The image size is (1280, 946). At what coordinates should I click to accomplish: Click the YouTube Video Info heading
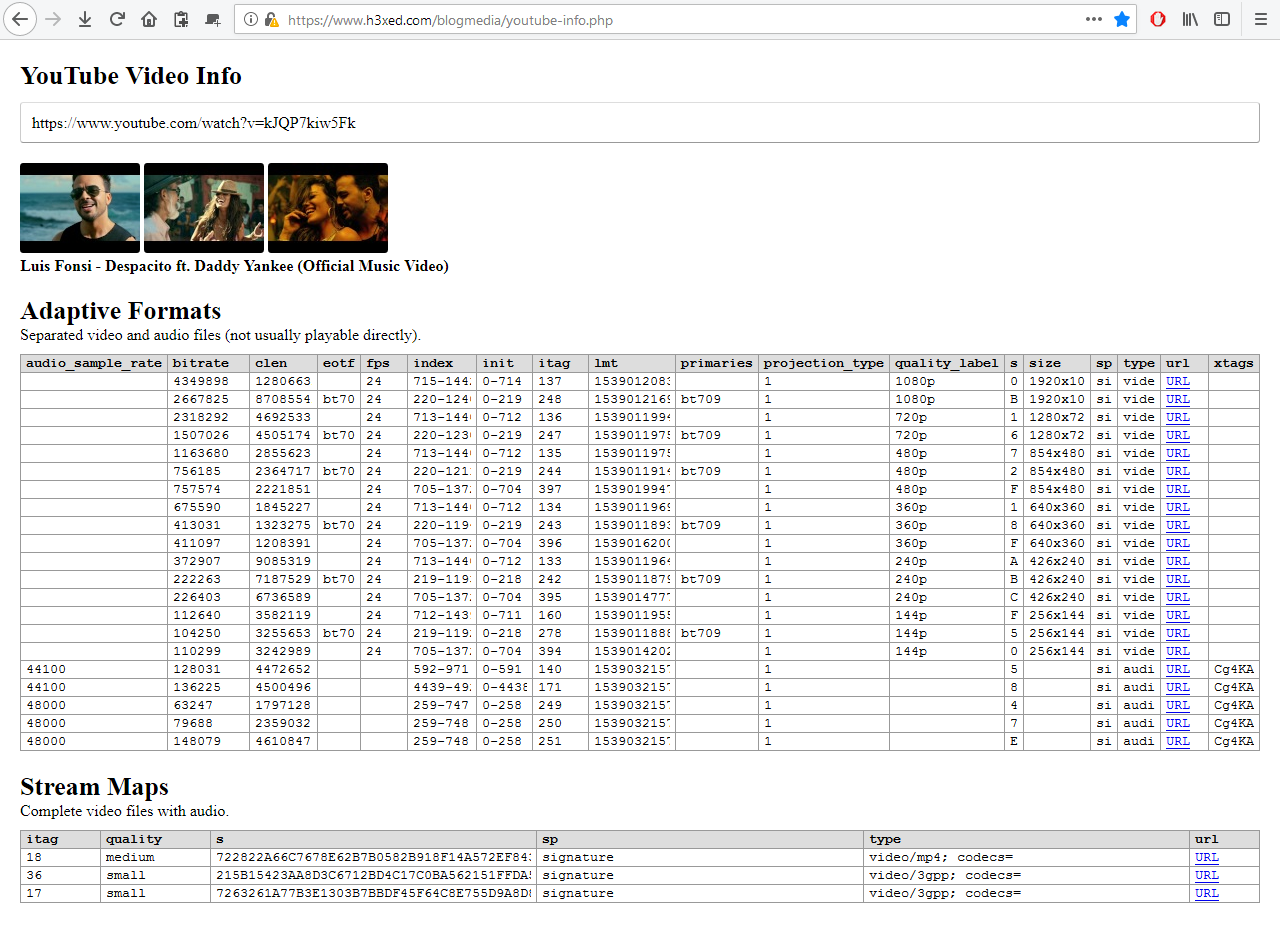pos(131,76)
